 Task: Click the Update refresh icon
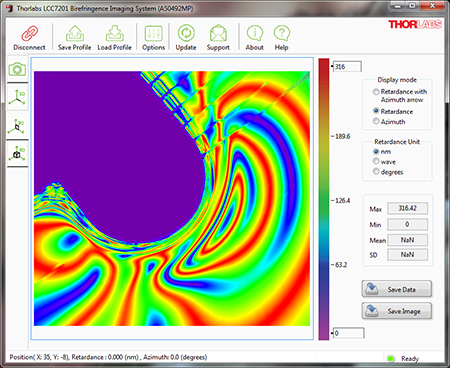pyautogui.click(x=186, y=33)
